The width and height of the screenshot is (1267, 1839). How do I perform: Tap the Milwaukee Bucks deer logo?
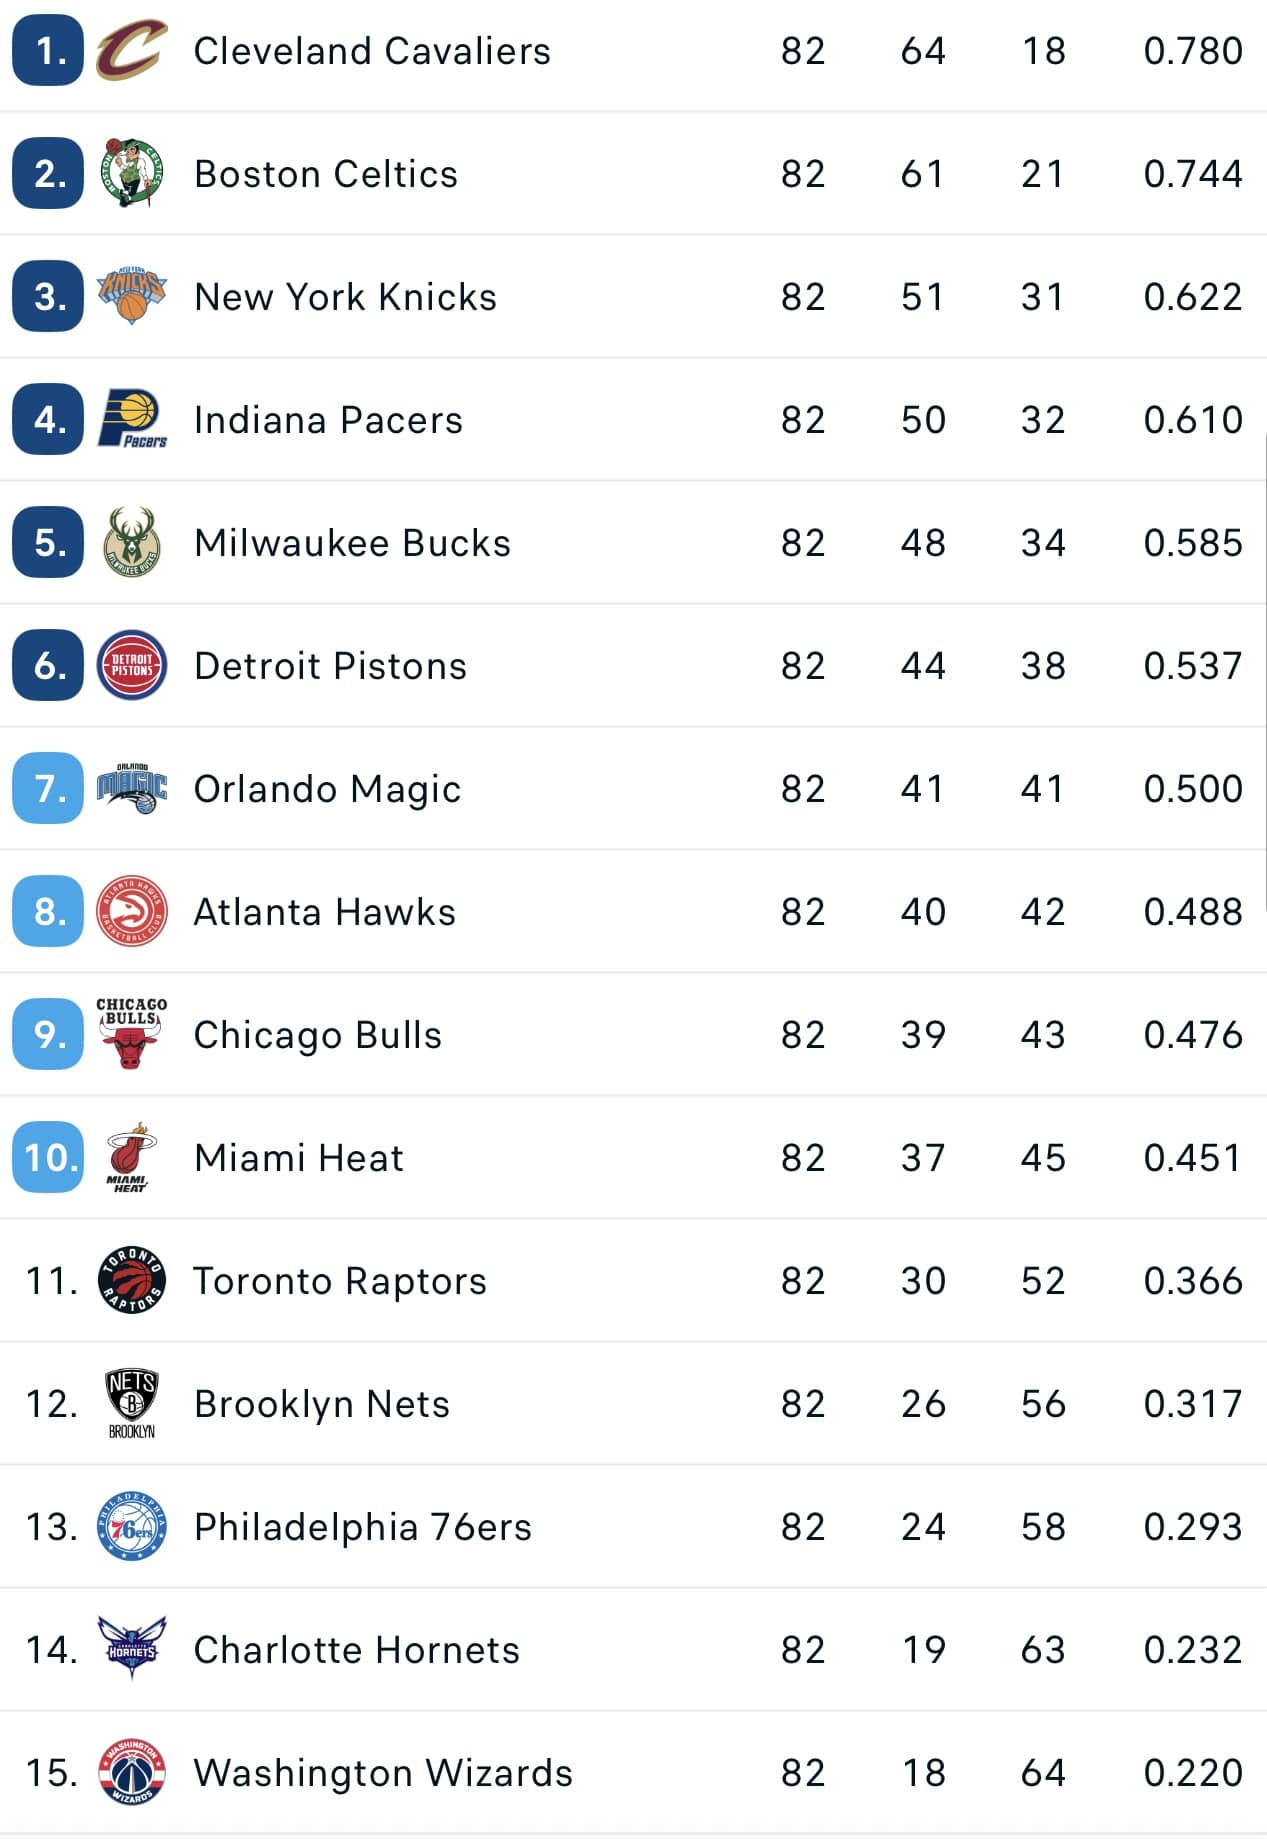tap(131, 542)
